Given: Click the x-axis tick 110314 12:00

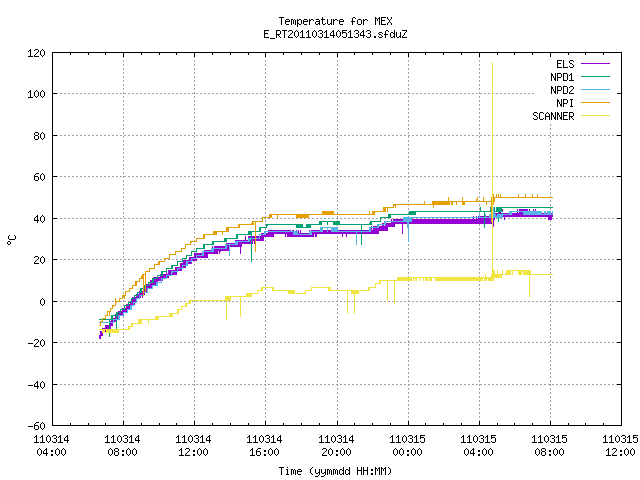Looking at the screenshot, I should (x=193, y=446).
